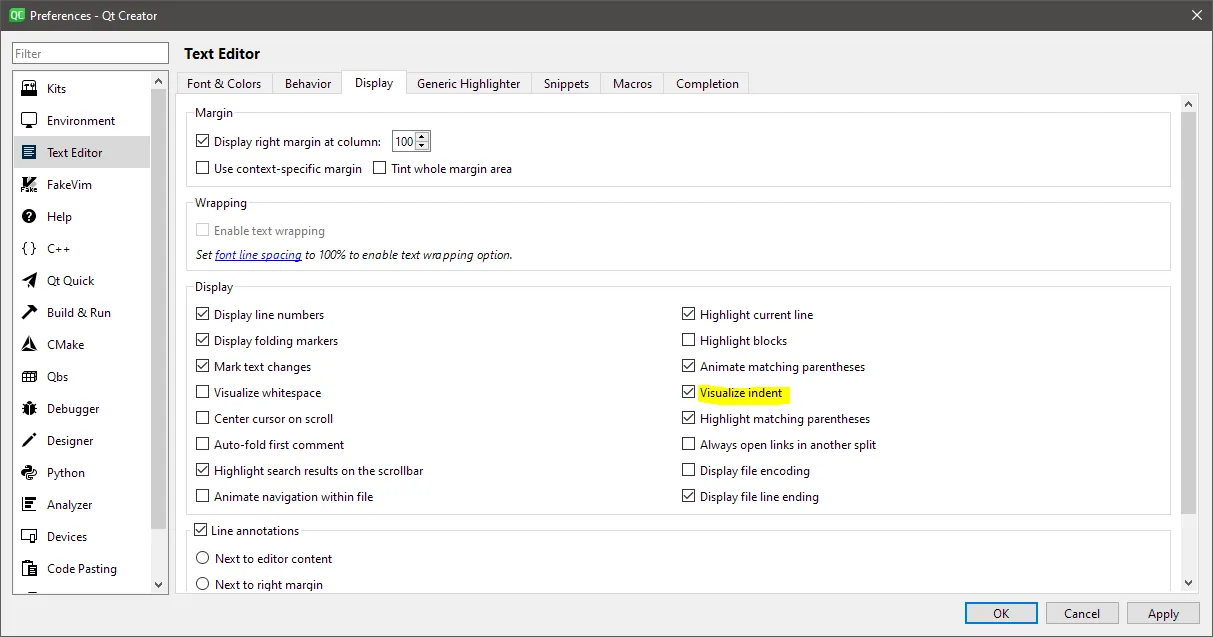Click the Filter search field
The height and width of the screenshot is (637, 1213).
pos(91,53)
